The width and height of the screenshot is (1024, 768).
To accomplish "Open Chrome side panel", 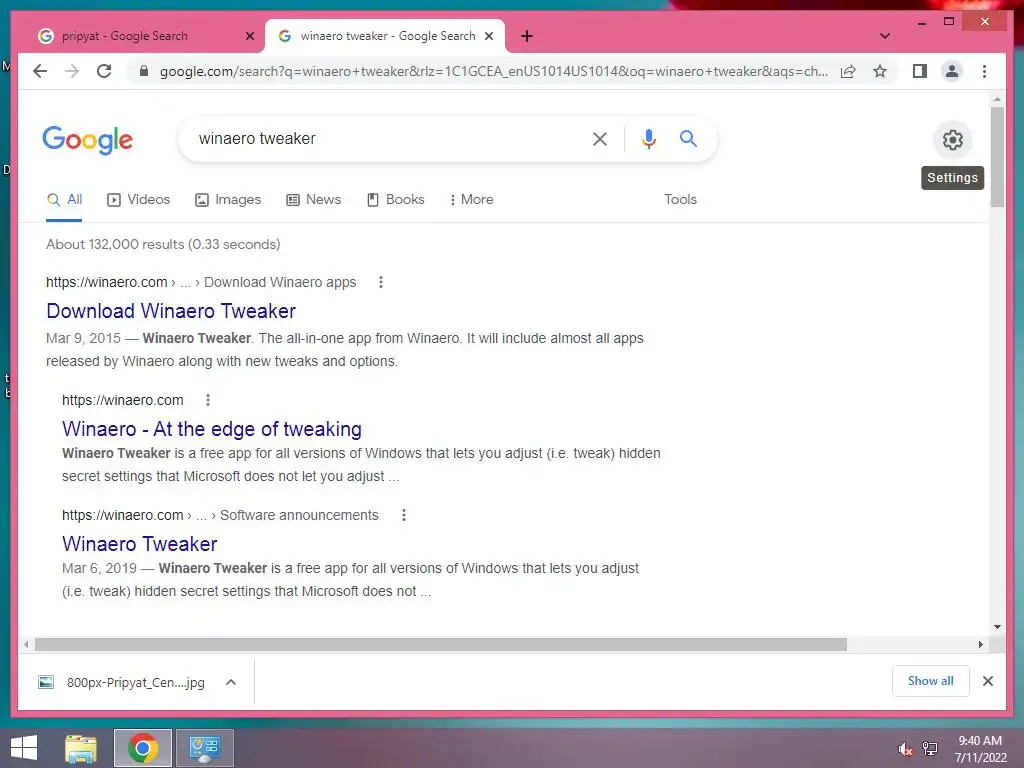I will (x=920, y=71).
